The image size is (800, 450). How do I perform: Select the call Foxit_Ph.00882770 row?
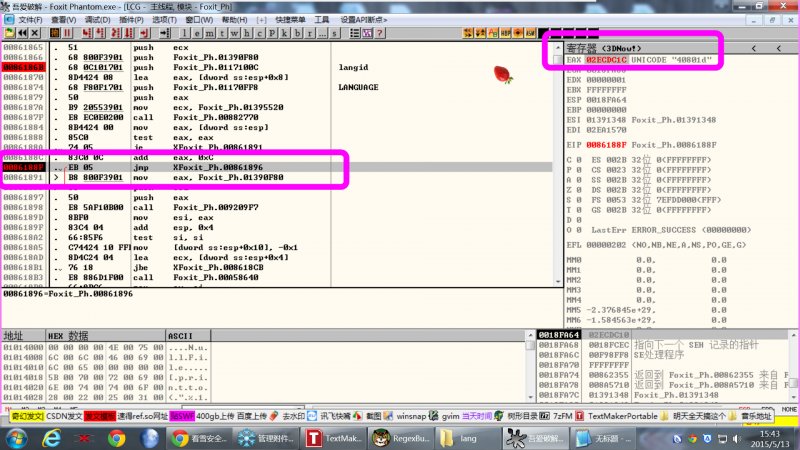pyautogui.click(x=278, y=117)
